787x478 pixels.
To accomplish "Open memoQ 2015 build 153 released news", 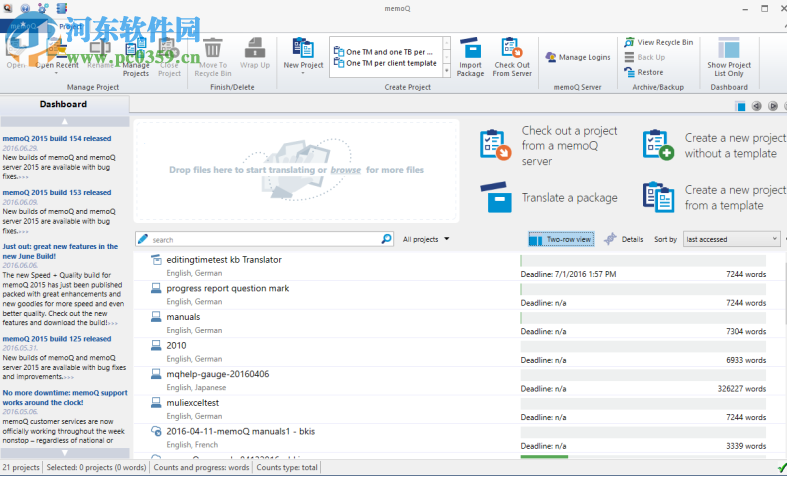I will [x=57, y=193].
